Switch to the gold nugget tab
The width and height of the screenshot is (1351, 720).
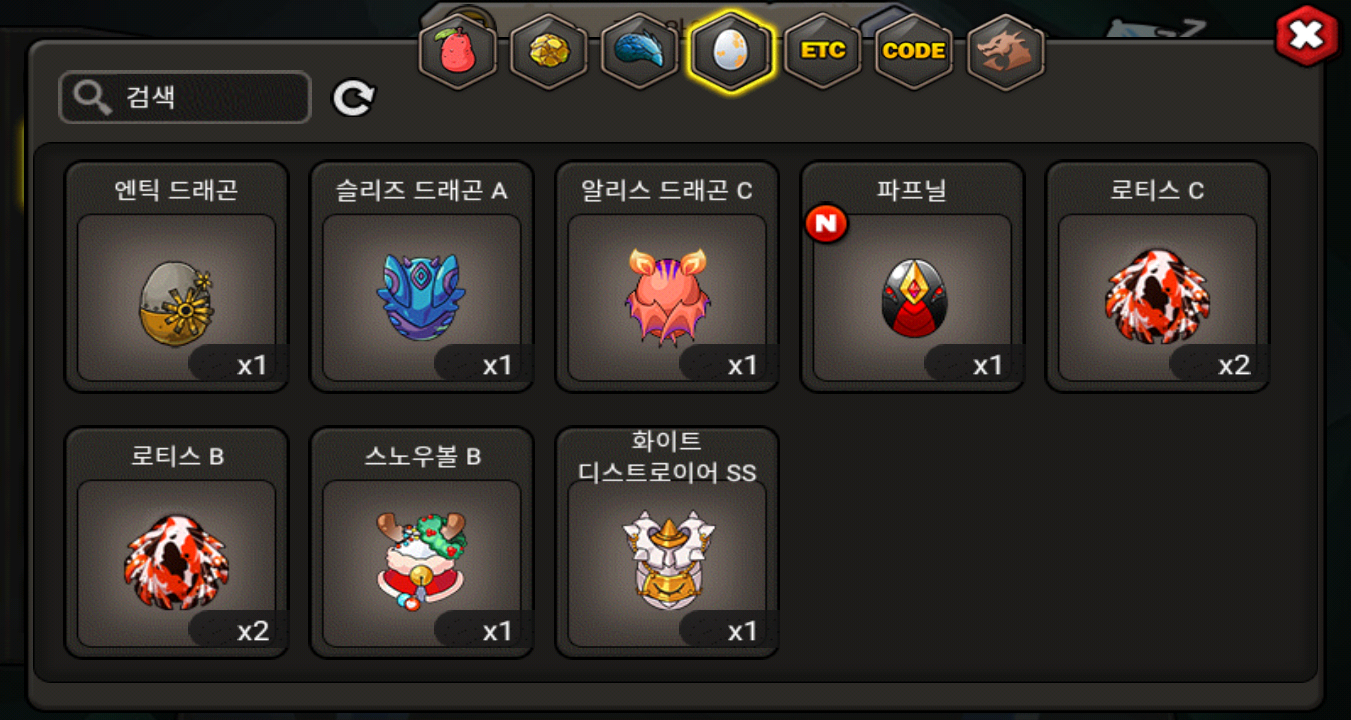click(x=548, y=52)
